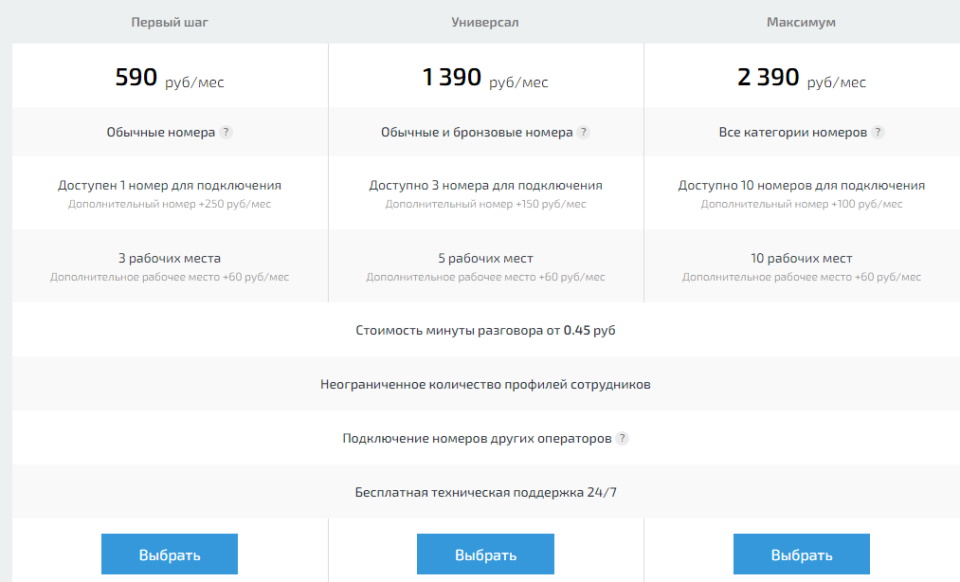This screenshot has width=960, height=582.
Task: Click help icon beside "Обычные номера"
Action: coord(226,132)
